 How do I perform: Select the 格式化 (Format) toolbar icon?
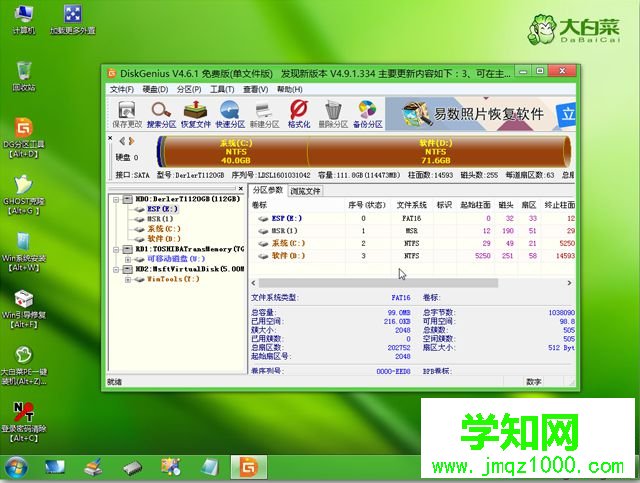[x=298, y=113]
